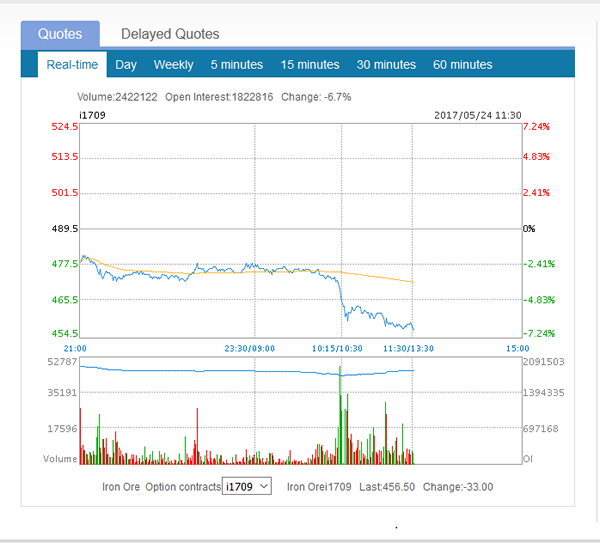Open the i1709 option contracts dropdown
Image resolution: width=600 pixels, height=543 pixels.
coord(246,487)
